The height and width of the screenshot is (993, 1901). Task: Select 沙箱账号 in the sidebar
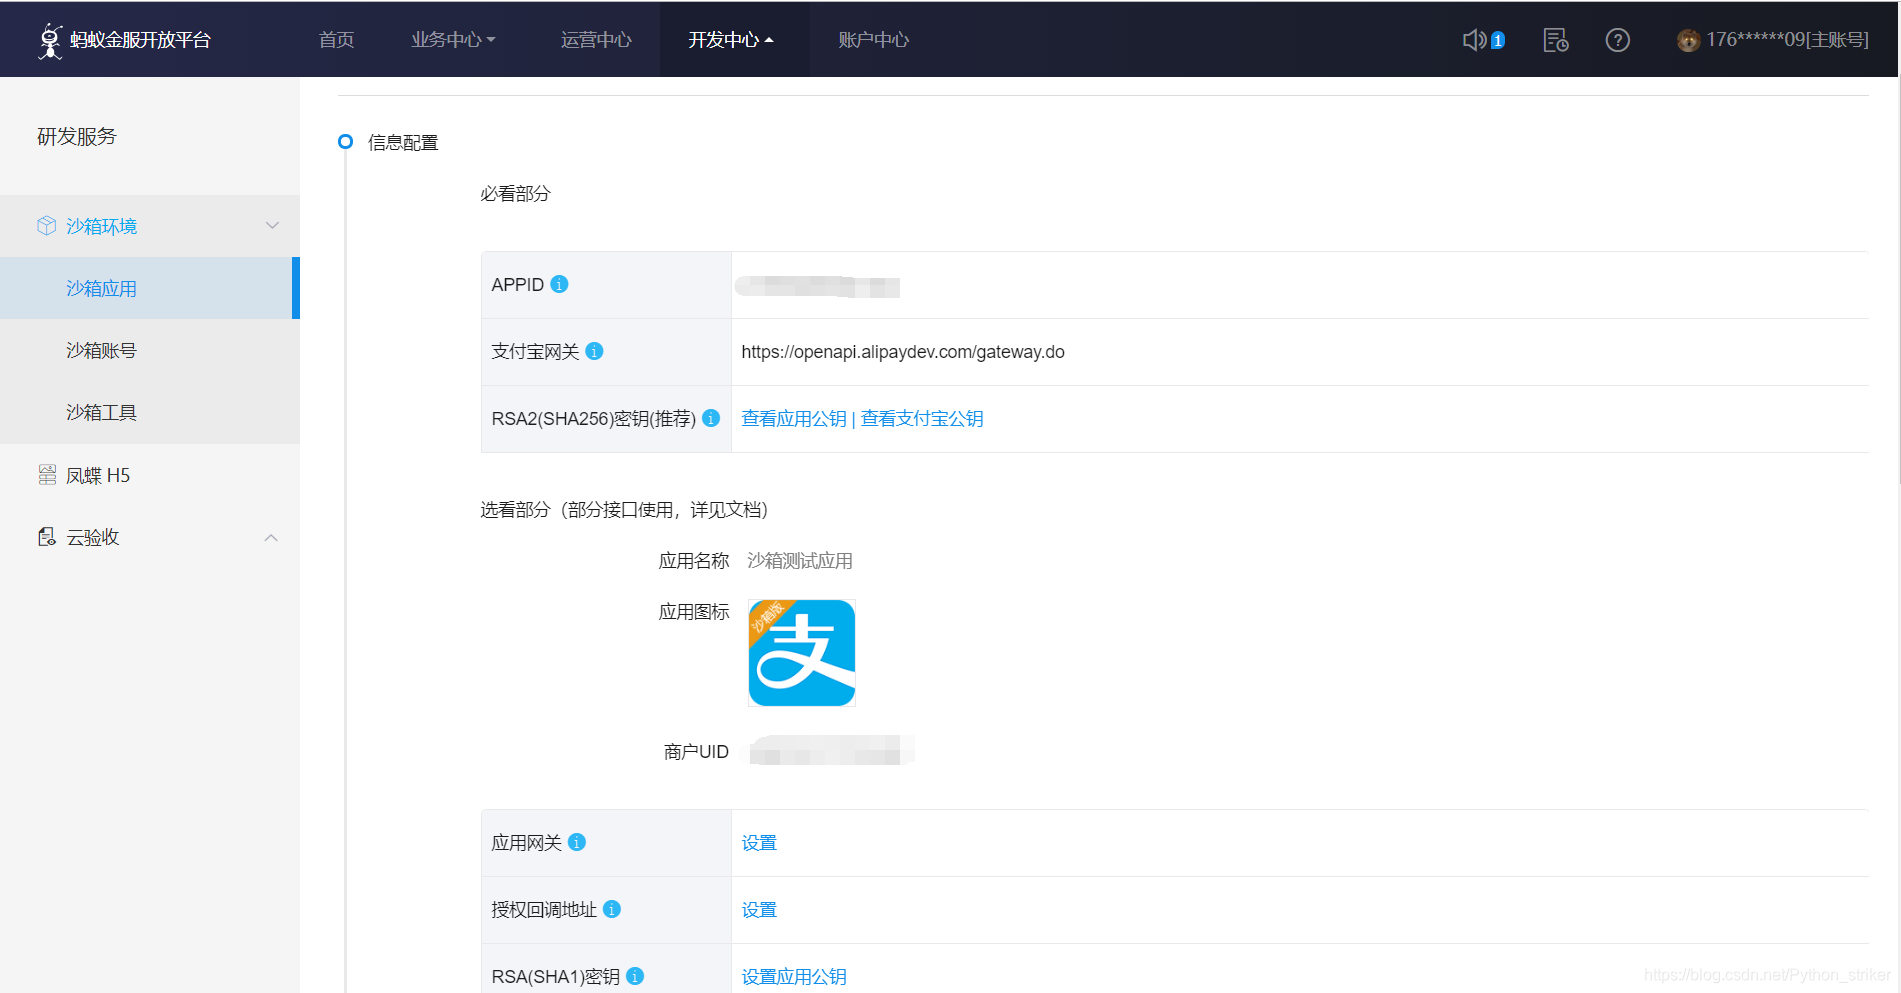pyautogui.click(x=100, y=350)
